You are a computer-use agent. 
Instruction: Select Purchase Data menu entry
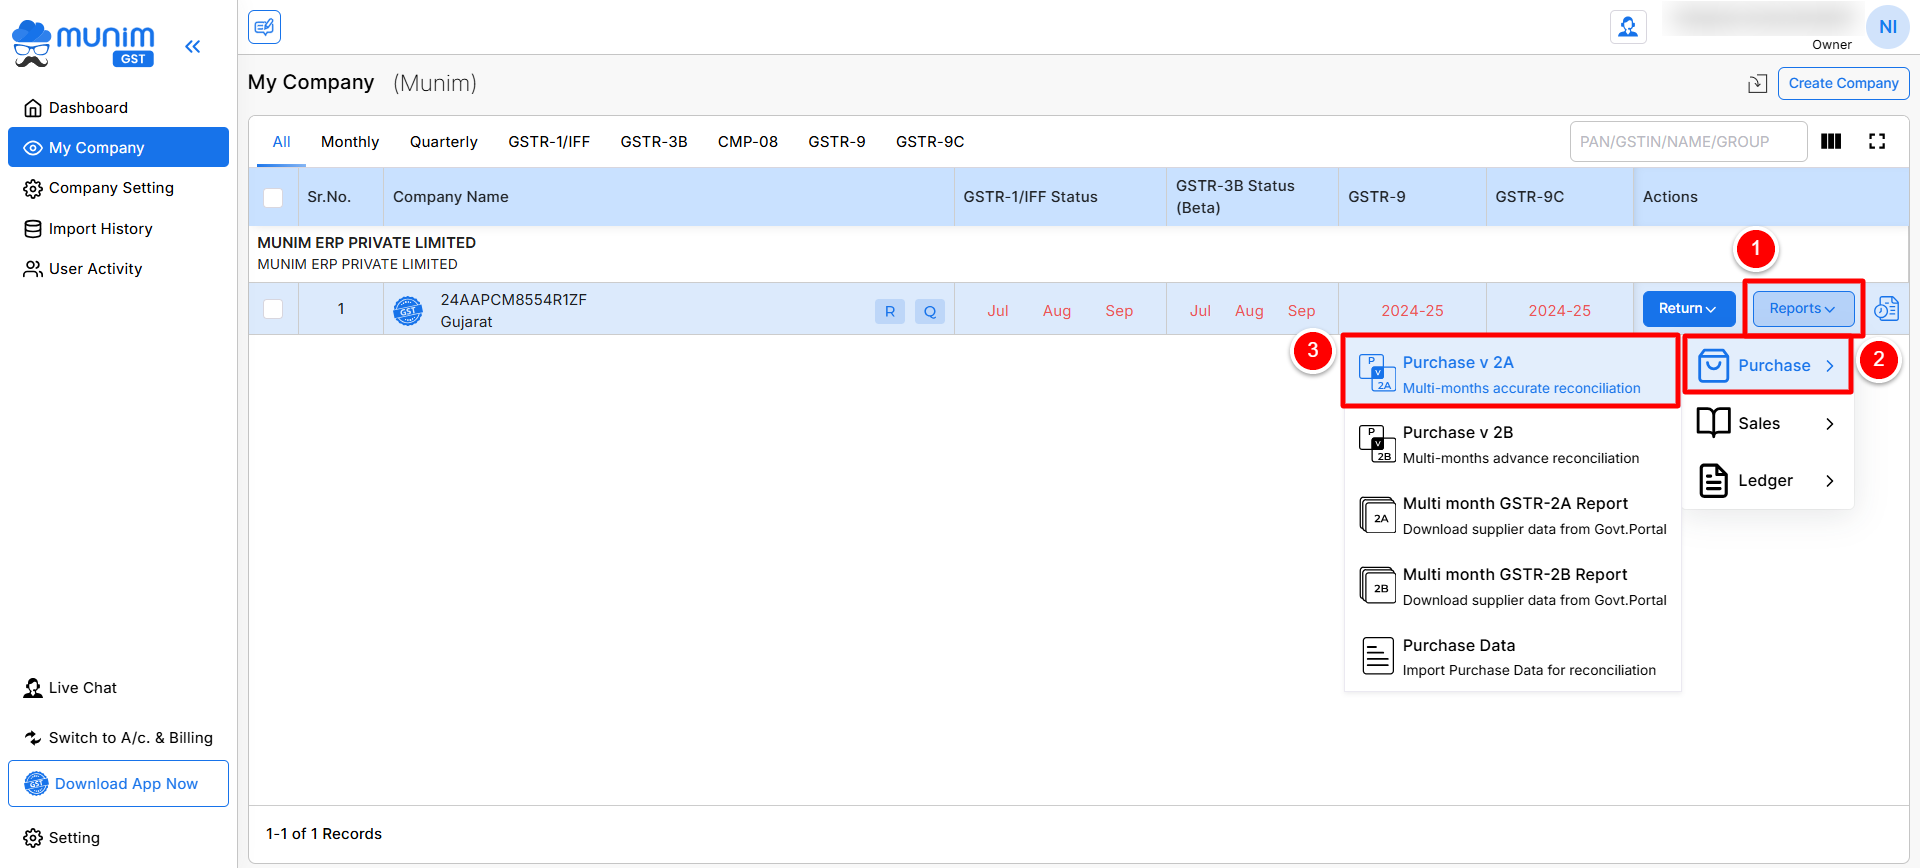click(x=1511, y=657)
